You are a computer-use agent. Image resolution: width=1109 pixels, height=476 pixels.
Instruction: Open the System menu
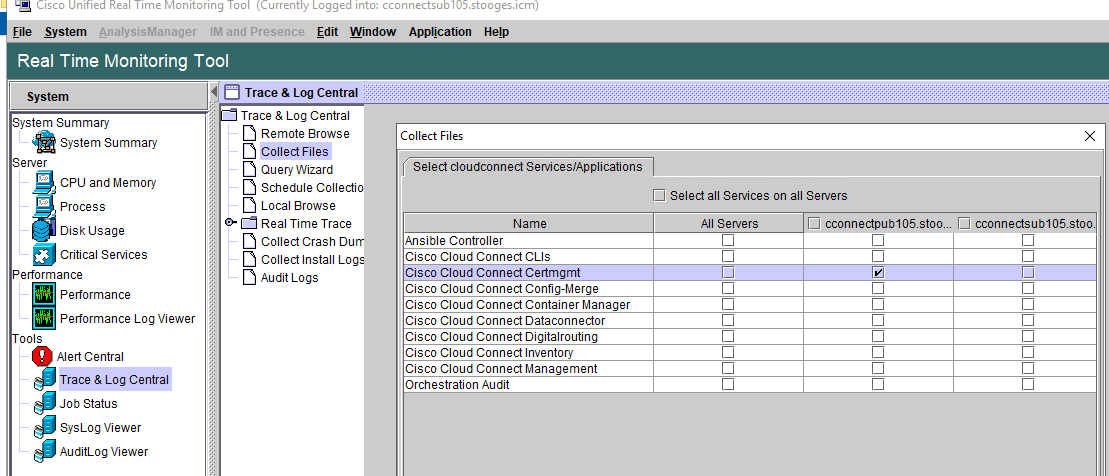pyautogui.click(x=65, y=32)
